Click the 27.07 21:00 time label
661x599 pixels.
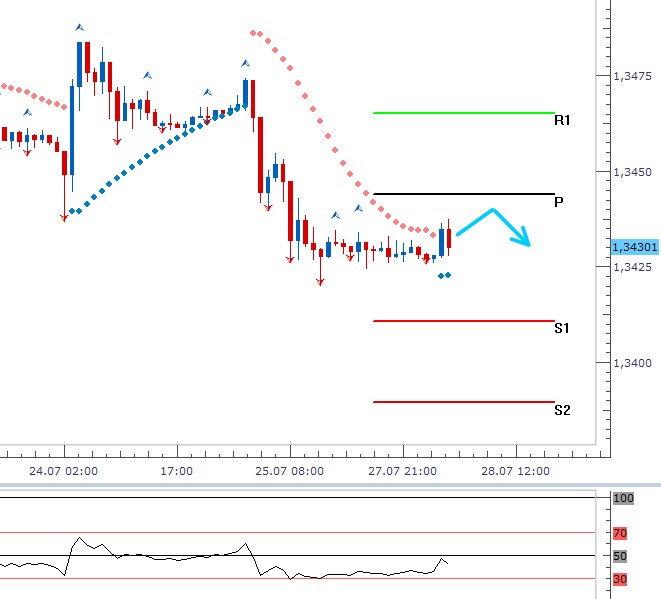[402, 471]
